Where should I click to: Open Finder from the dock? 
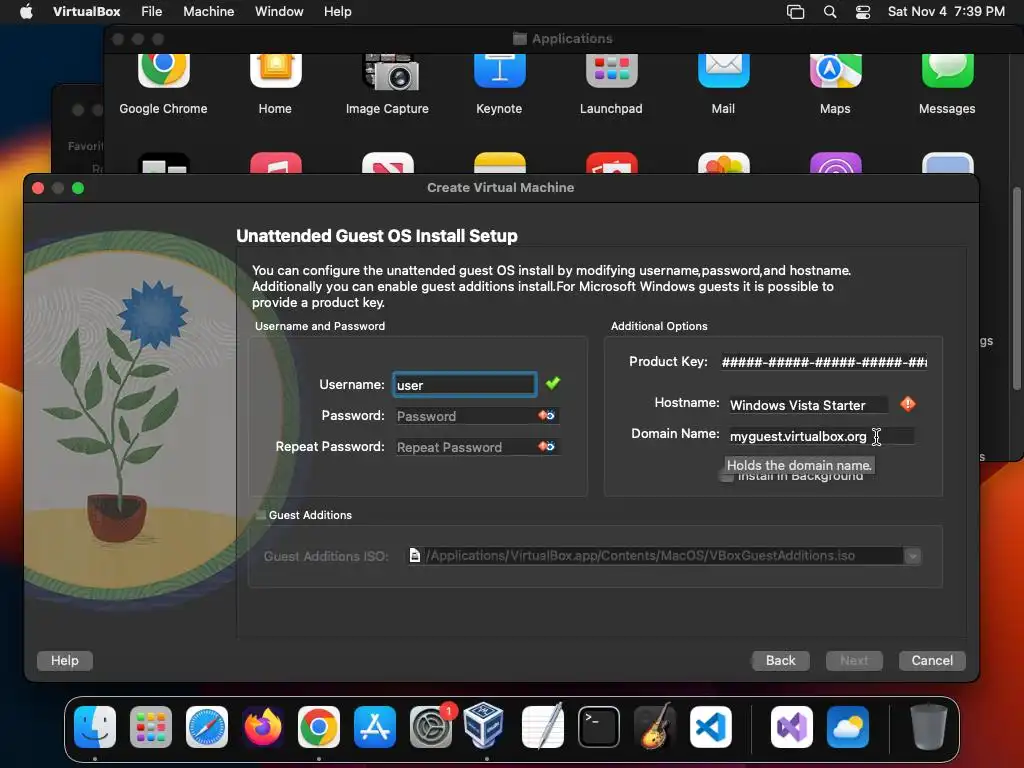pos(95,727)
